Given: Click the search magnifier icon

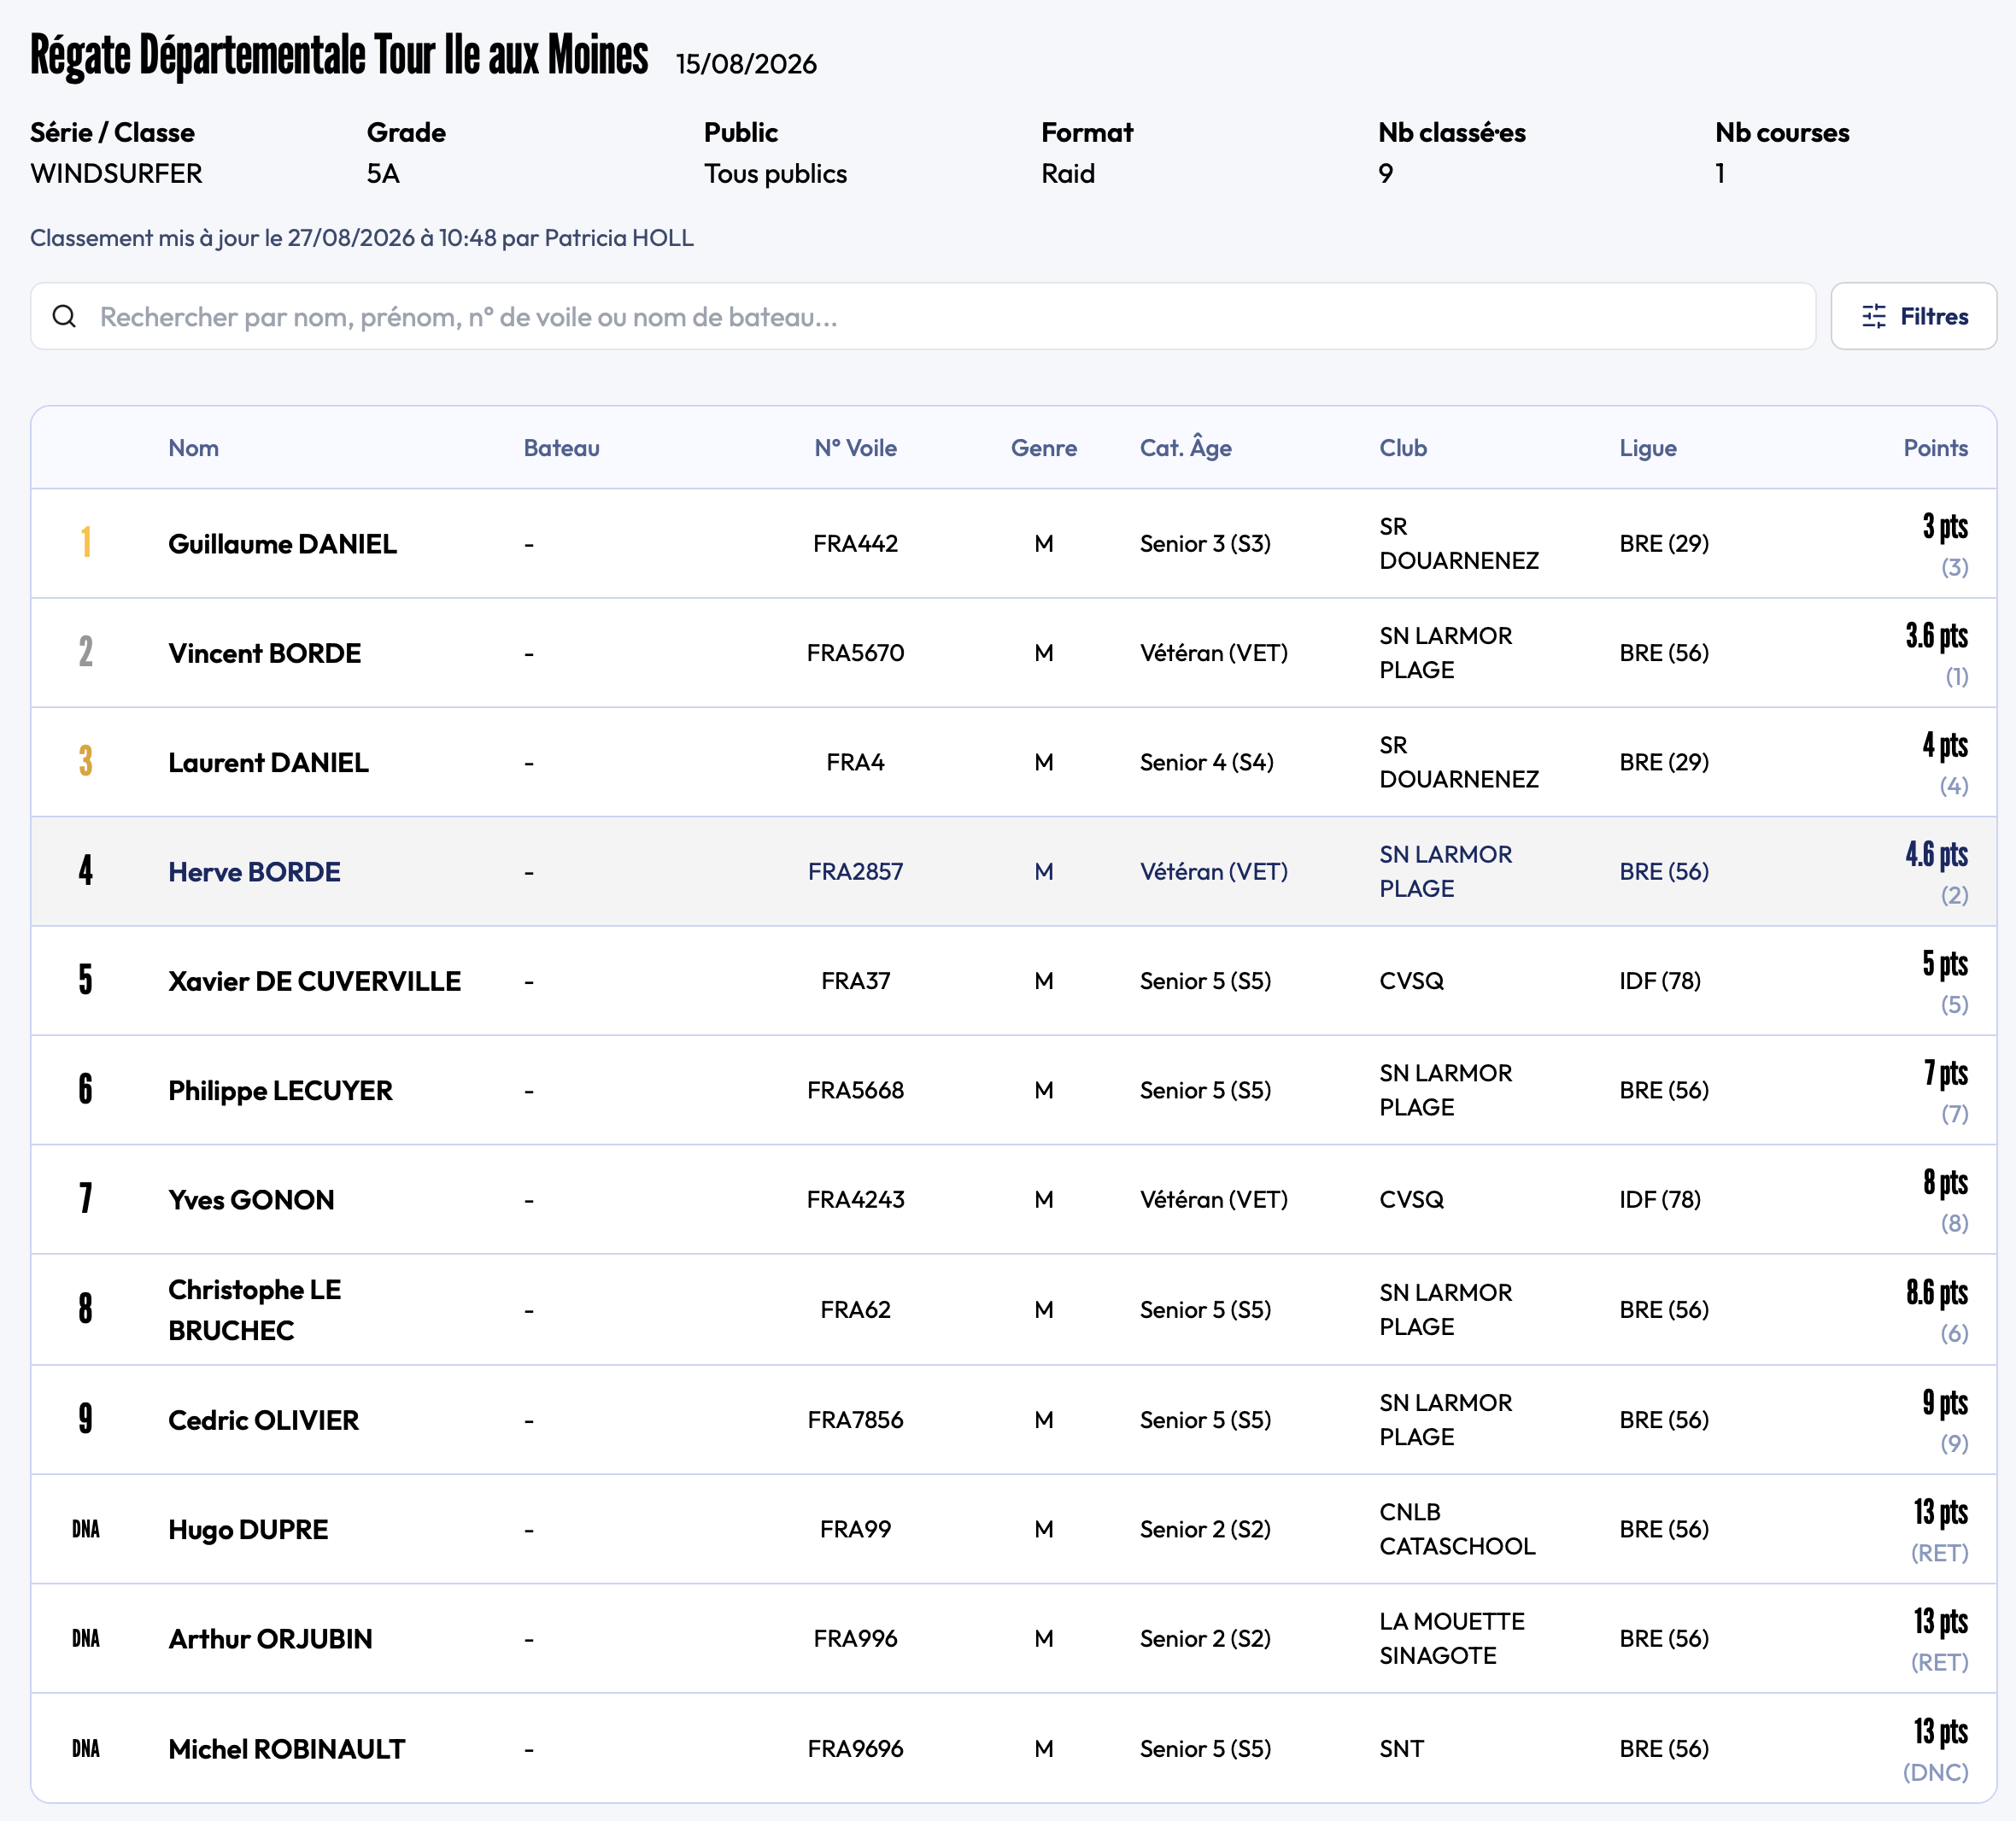Looking at the screenshot, I should coord(64,316).
